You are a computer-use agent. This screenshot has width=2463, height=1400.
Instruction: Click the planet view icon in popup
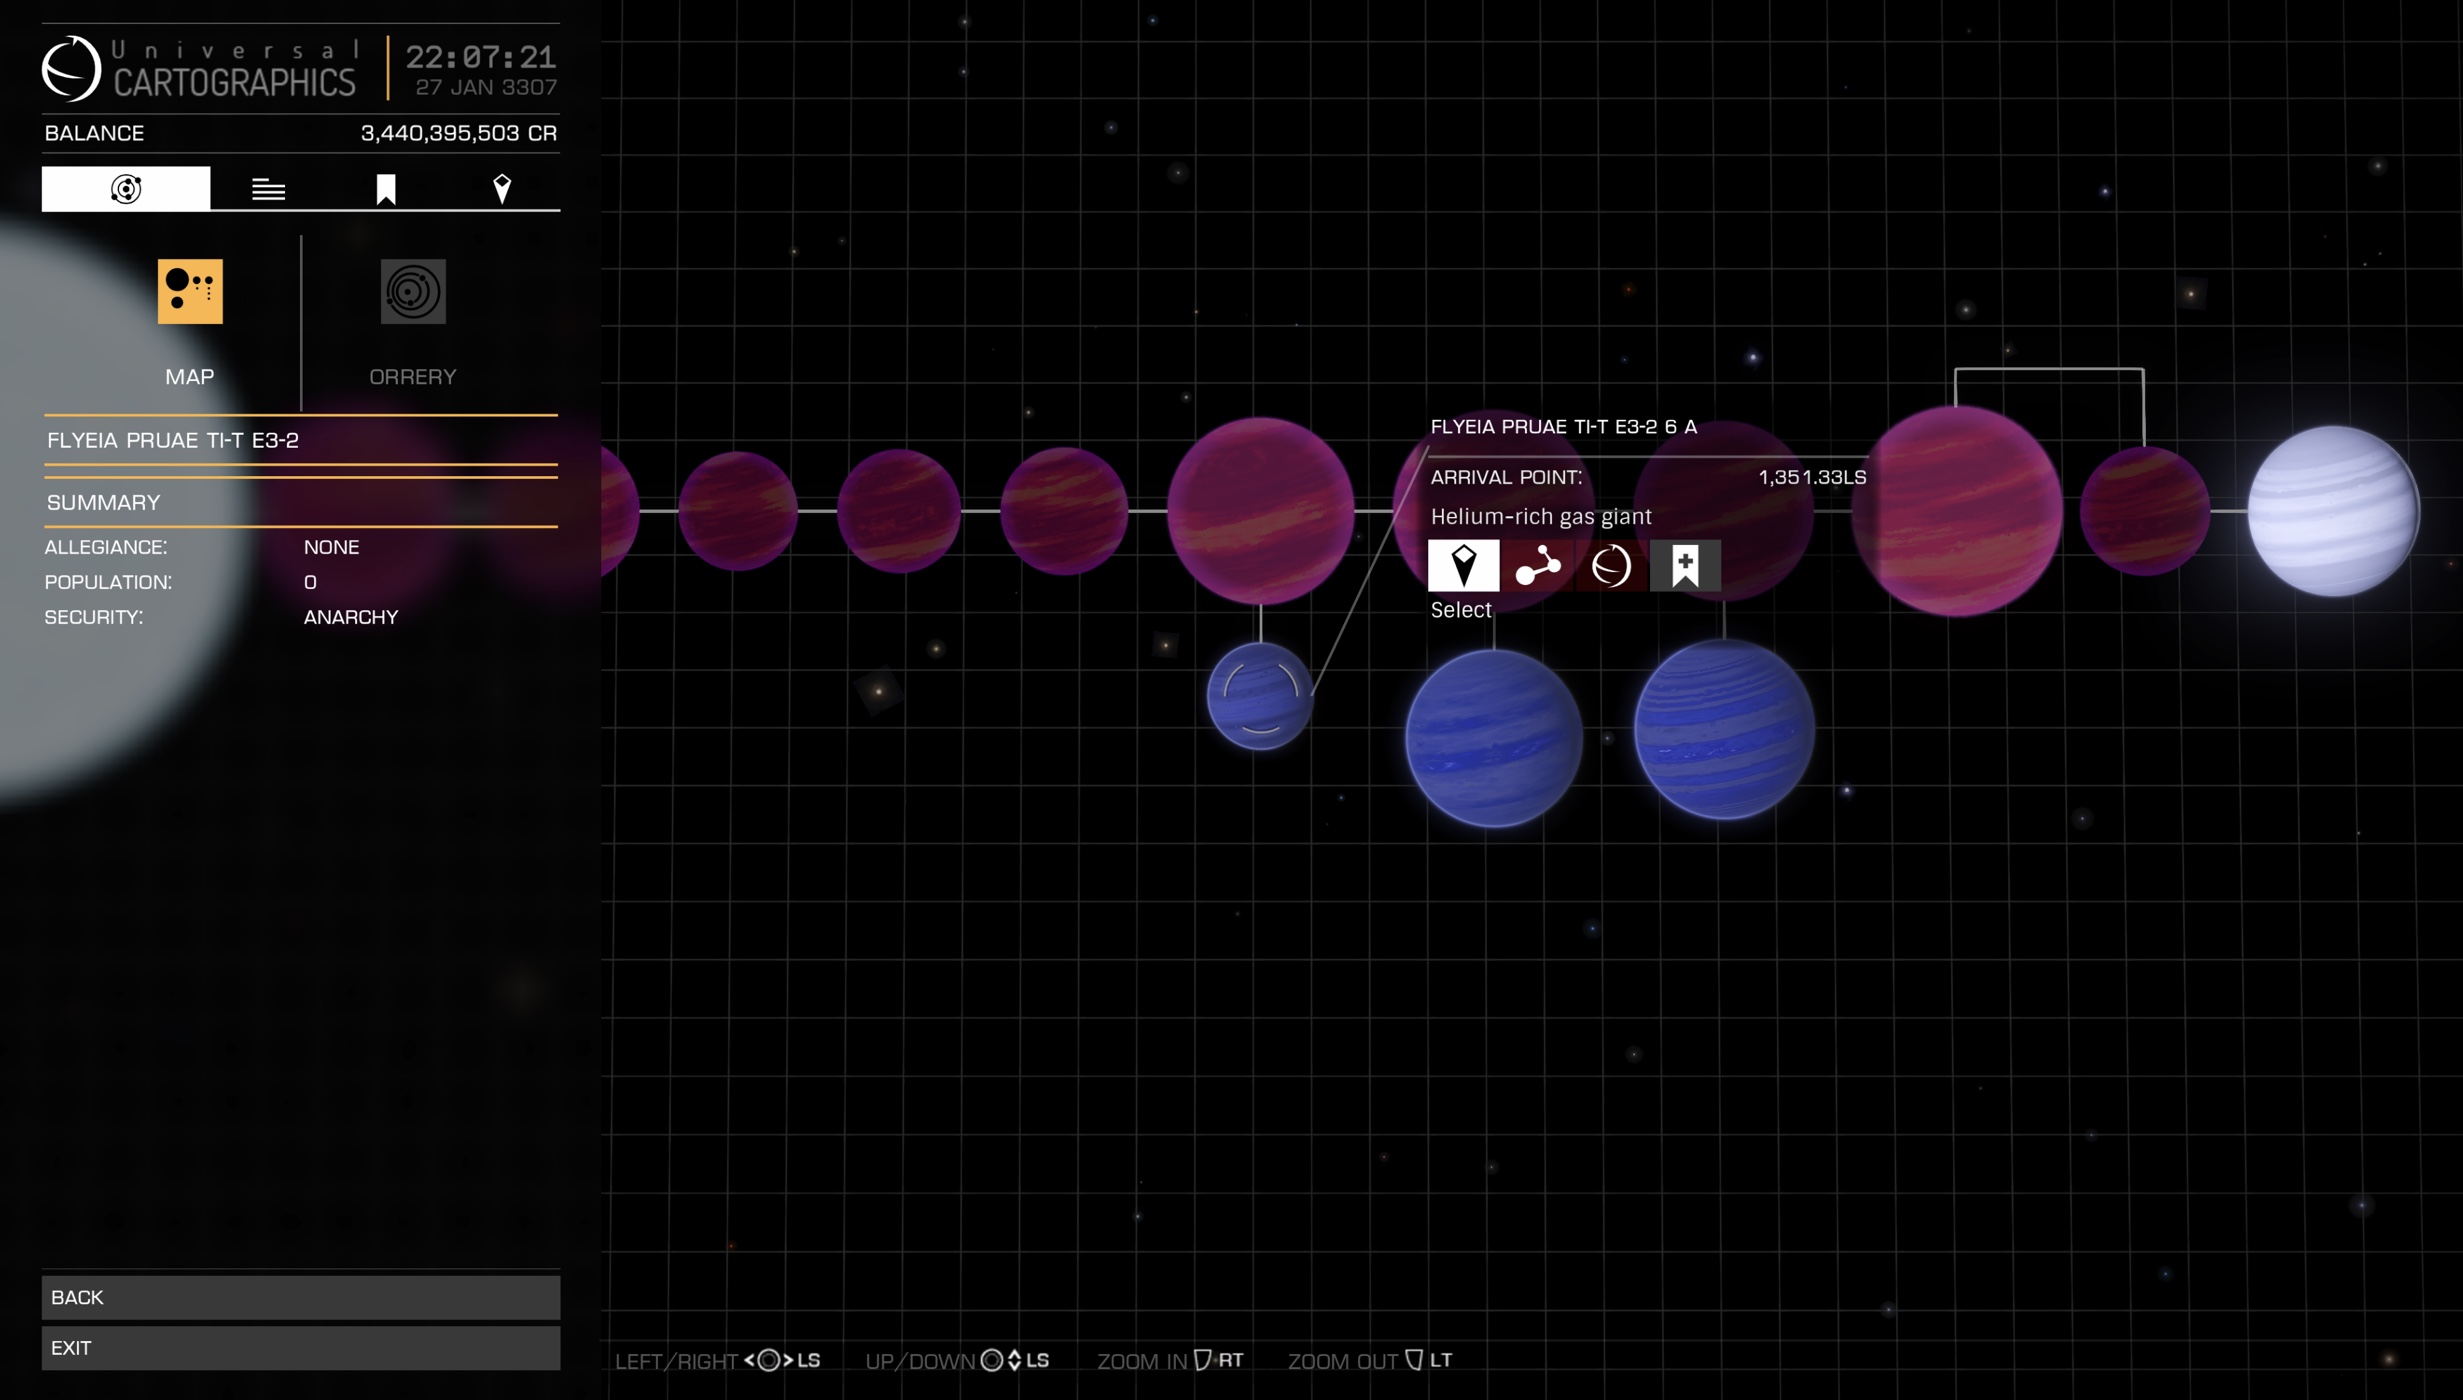1611,565
